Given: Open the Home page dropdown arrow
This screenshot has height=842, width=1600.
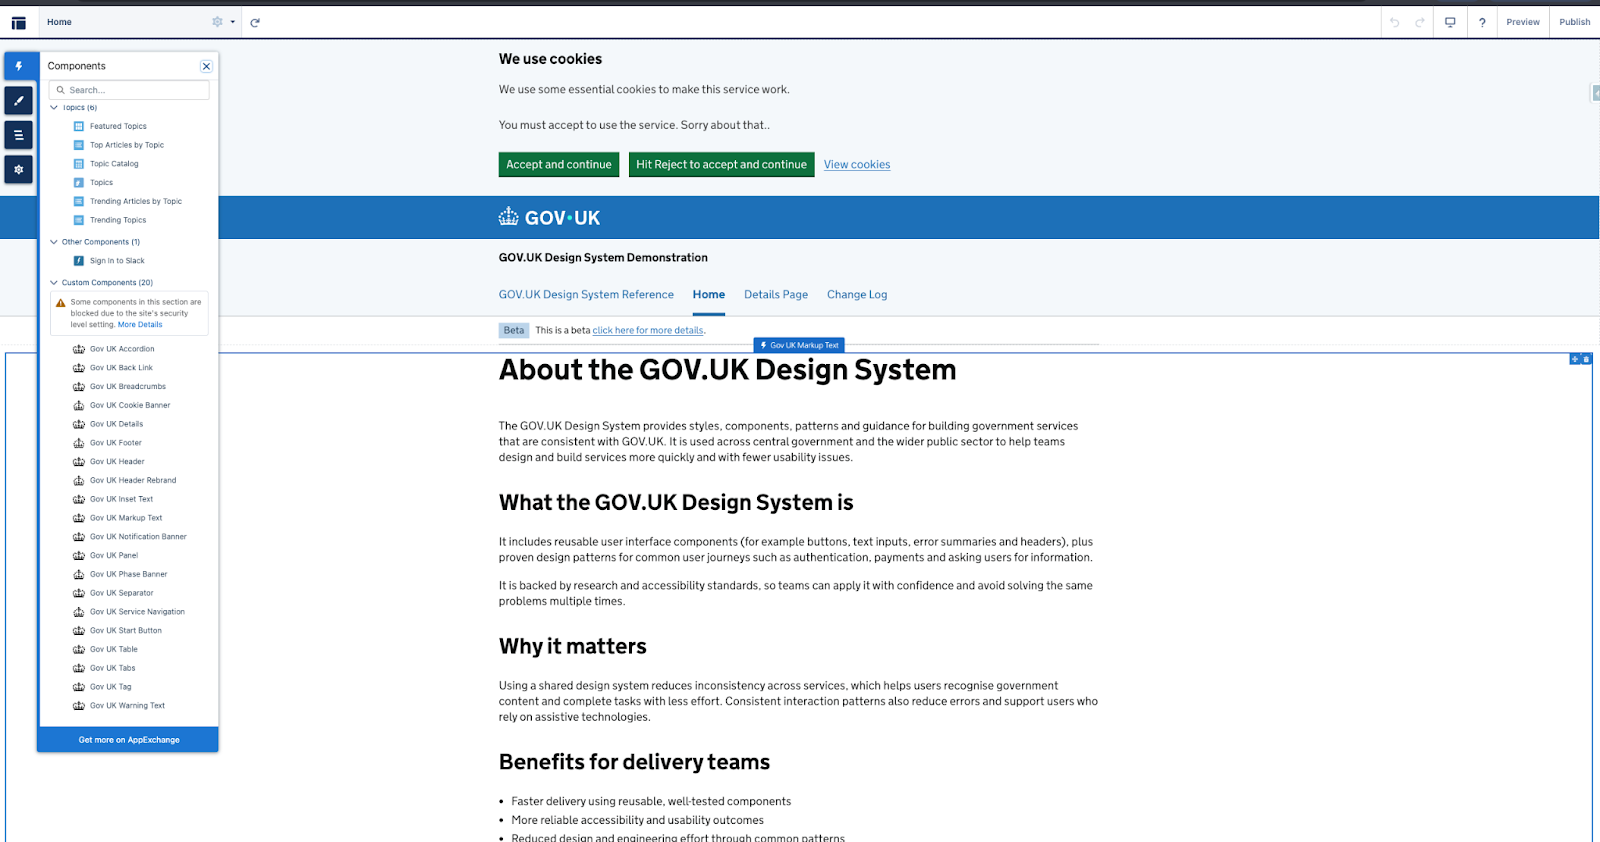Looking at the screenshot, I should 233,22.
